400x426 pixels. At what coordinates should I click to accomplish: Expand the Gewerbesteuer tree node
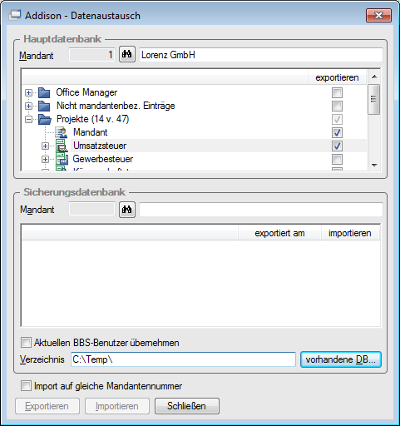click(x=45, y=159)
